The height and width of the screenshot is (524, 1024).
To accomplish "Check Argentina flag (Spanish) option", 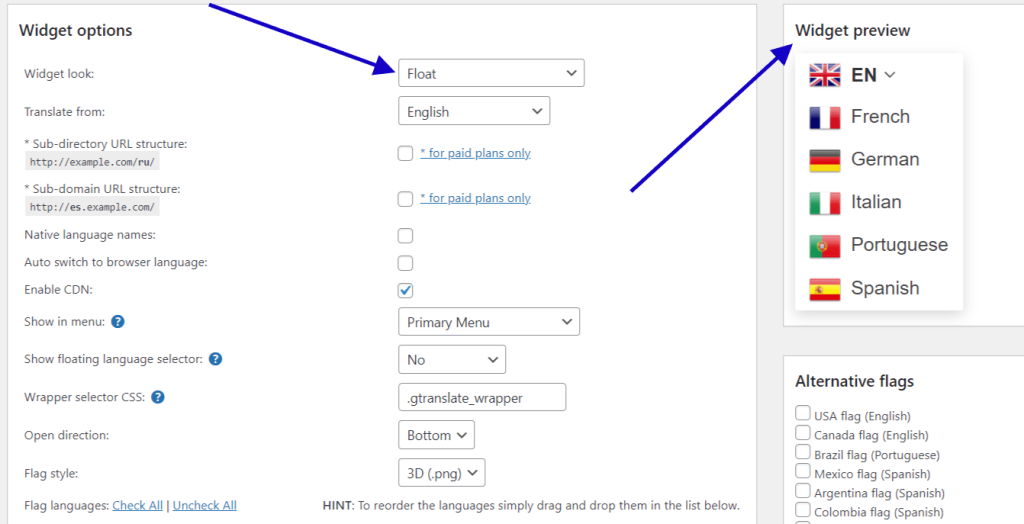I will click(x=803, y=490).
